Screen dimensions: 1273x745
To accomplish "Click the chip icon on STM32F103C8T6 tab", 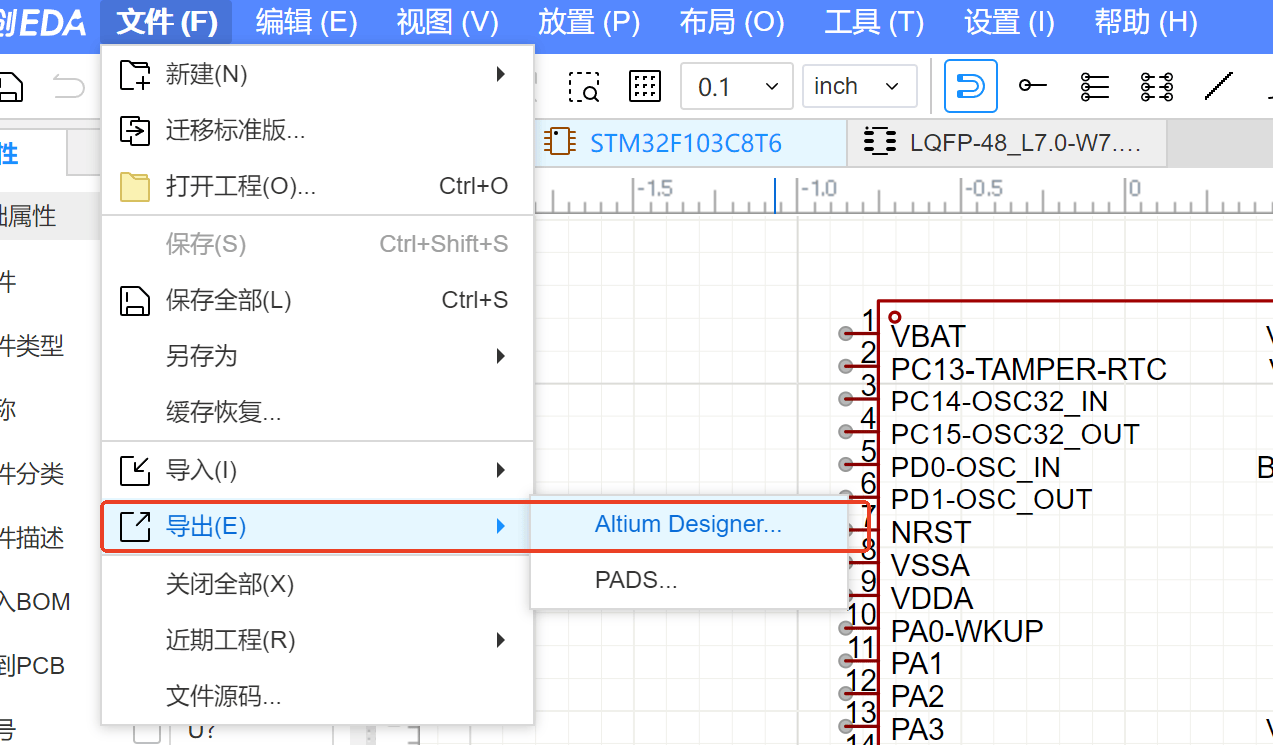I will click(x=560, y=142).
